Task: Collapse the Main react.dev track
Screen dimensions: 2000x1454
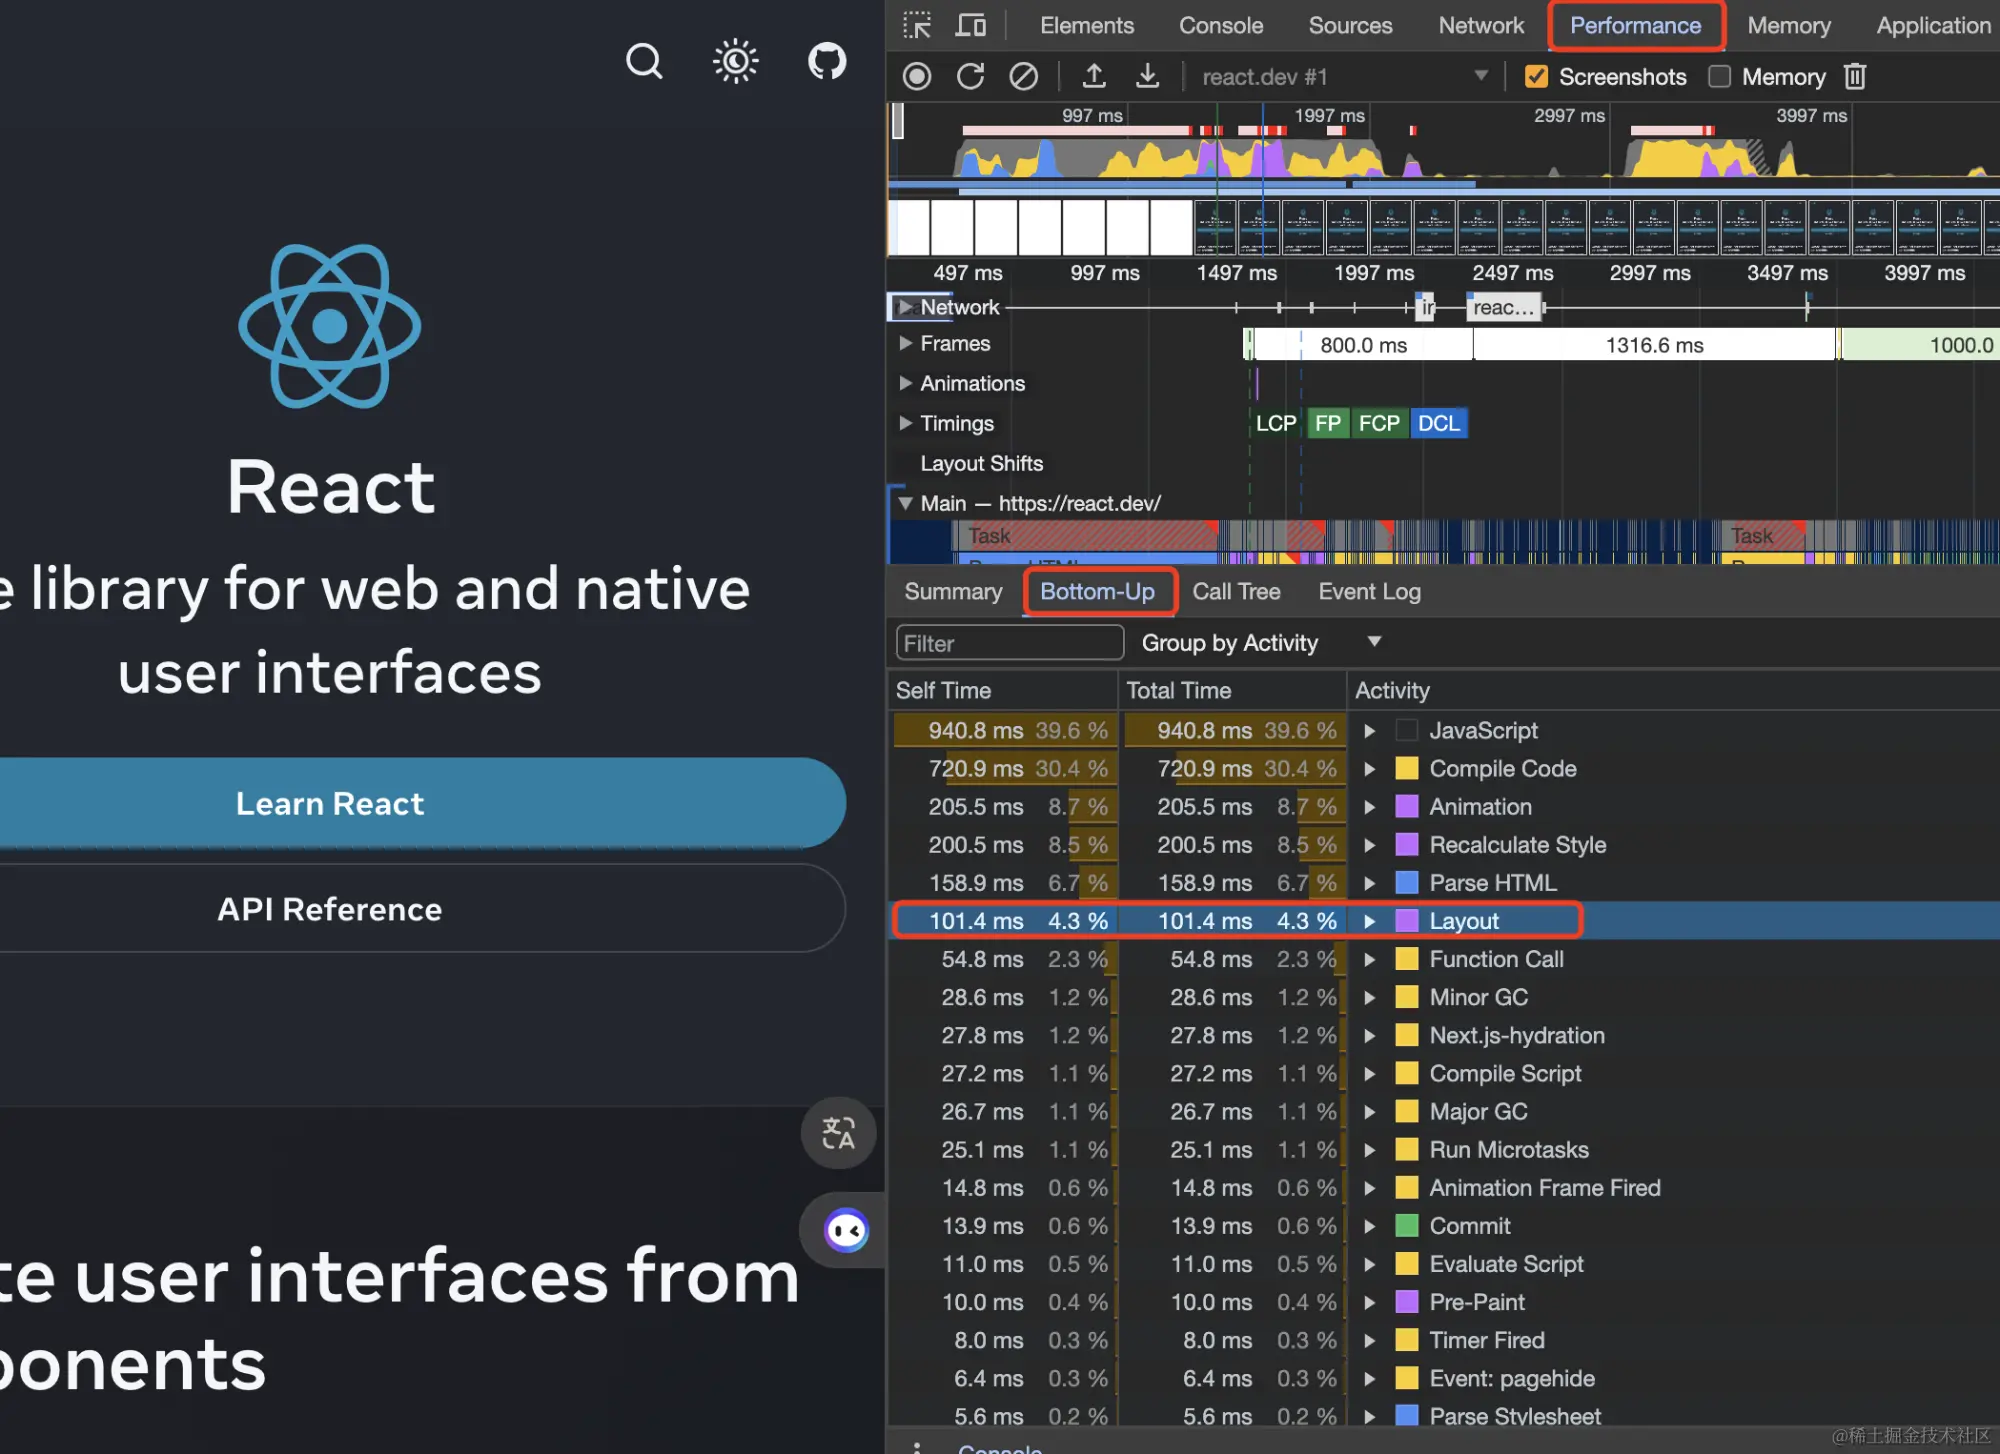Action: (905, 503)
